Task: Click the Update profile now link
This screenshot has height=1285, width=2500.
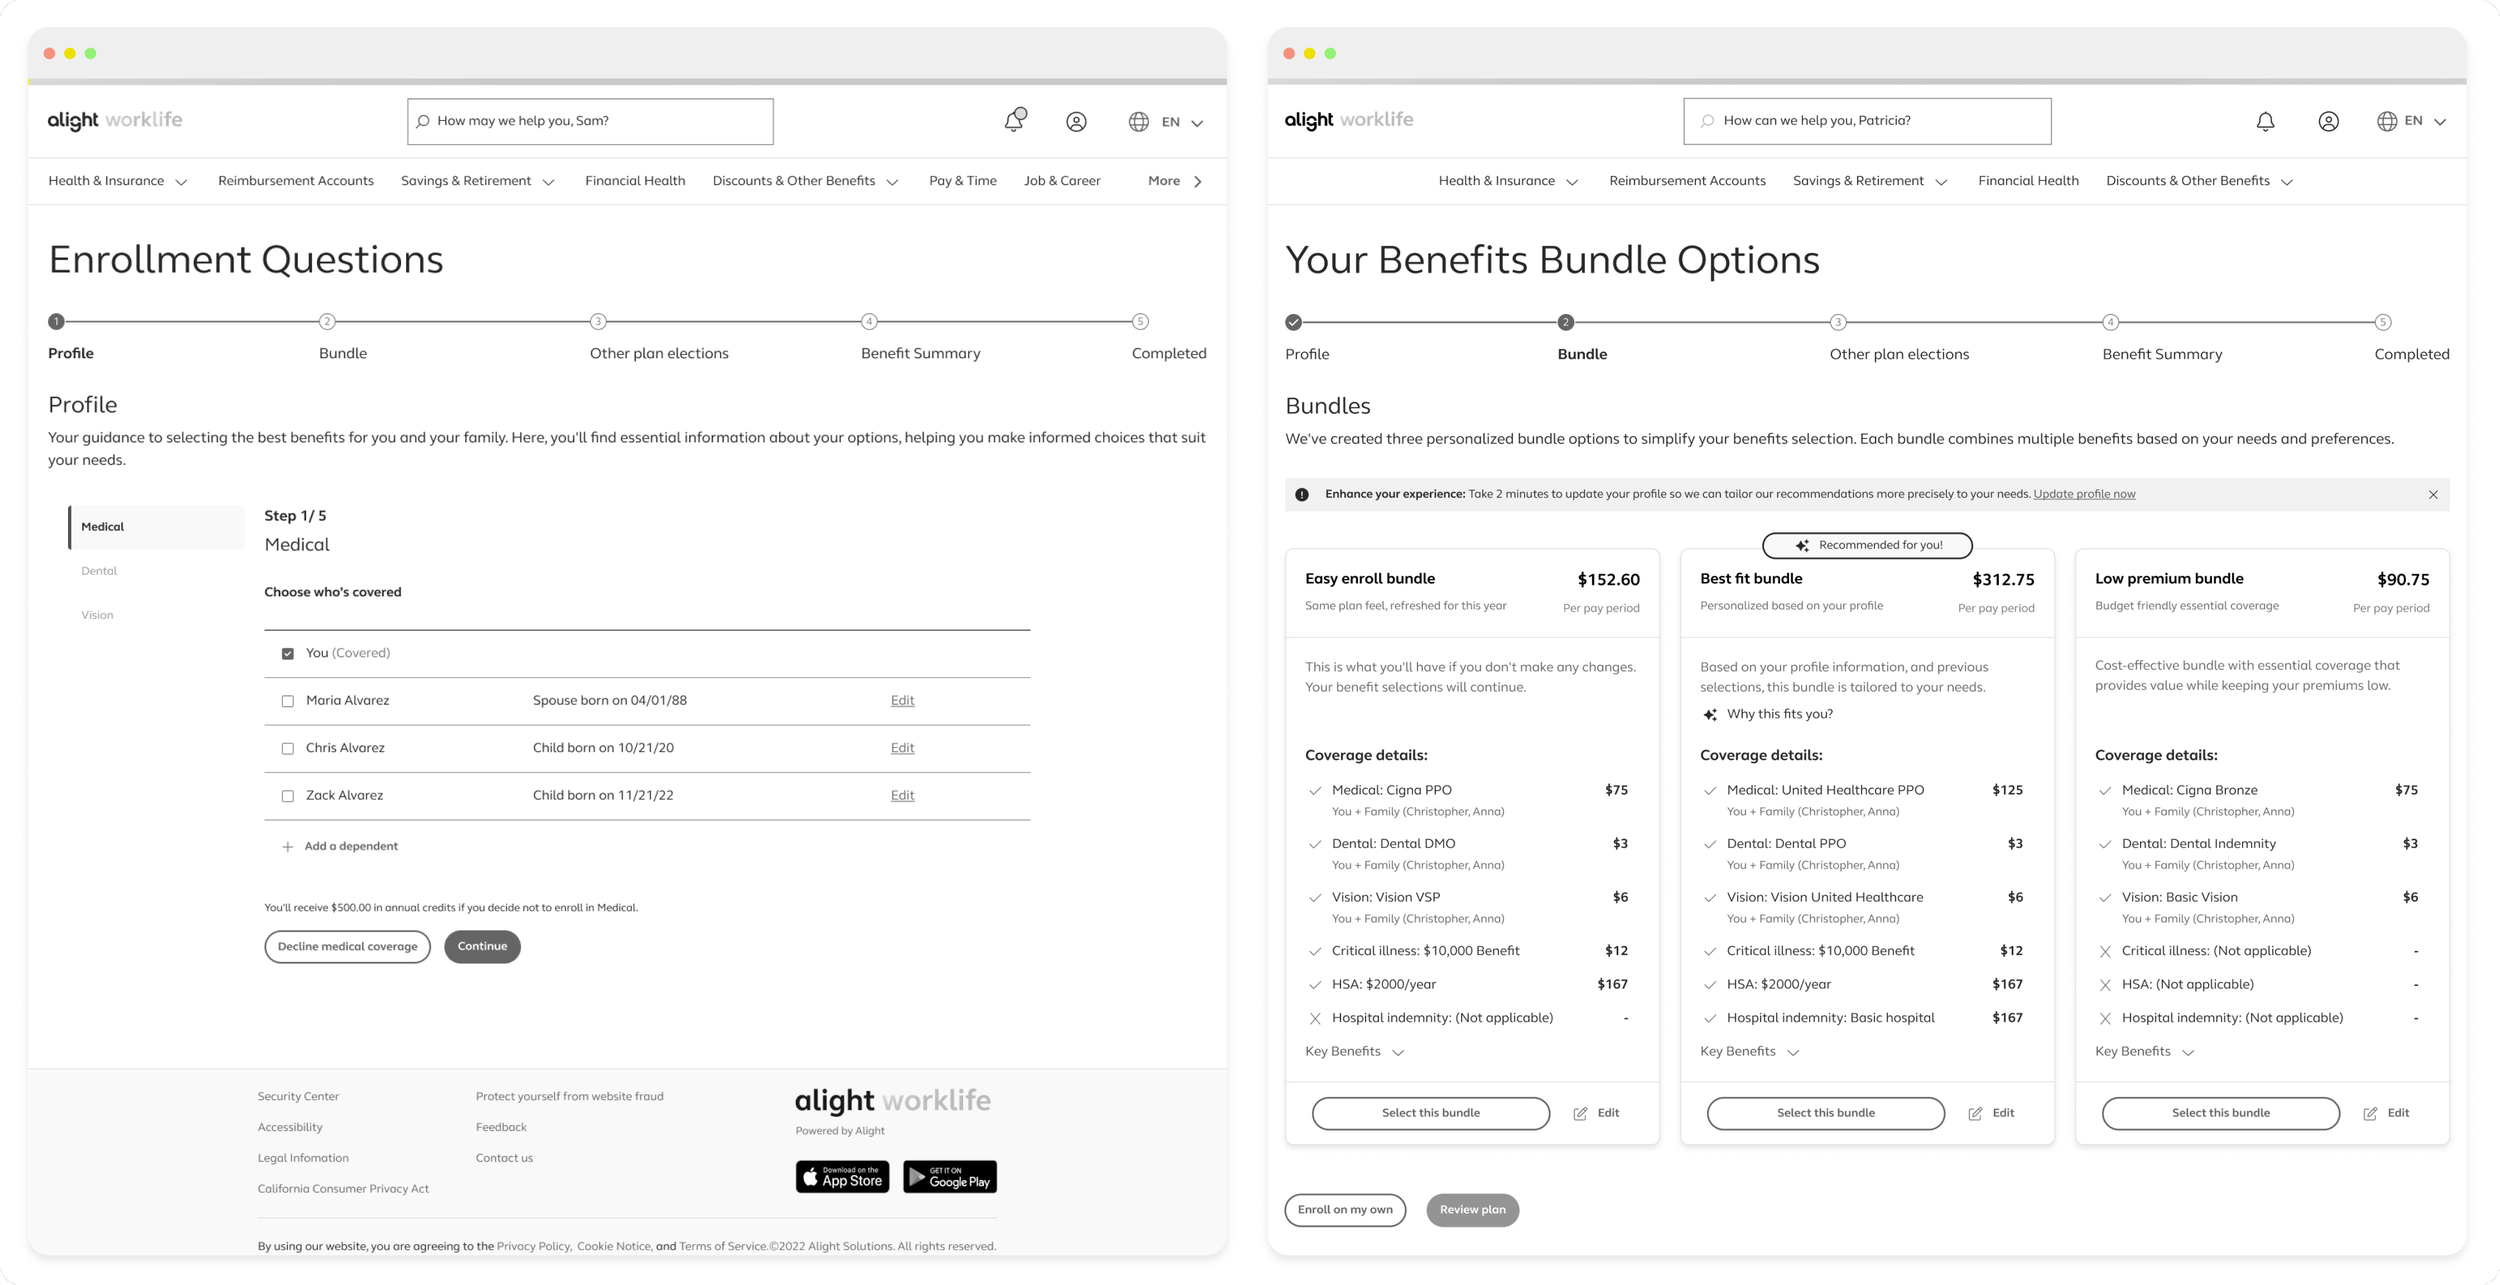Action: pos(2084,494)
